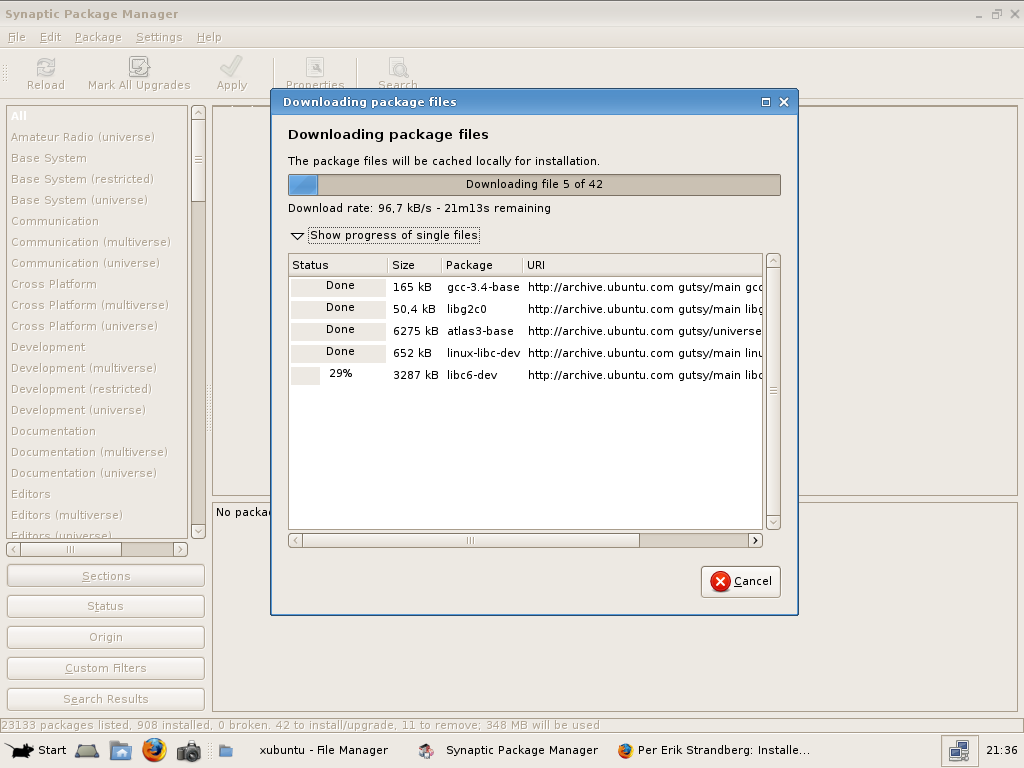
Task: Launch Firefox from the taskbar
Action: coord(154,750)
